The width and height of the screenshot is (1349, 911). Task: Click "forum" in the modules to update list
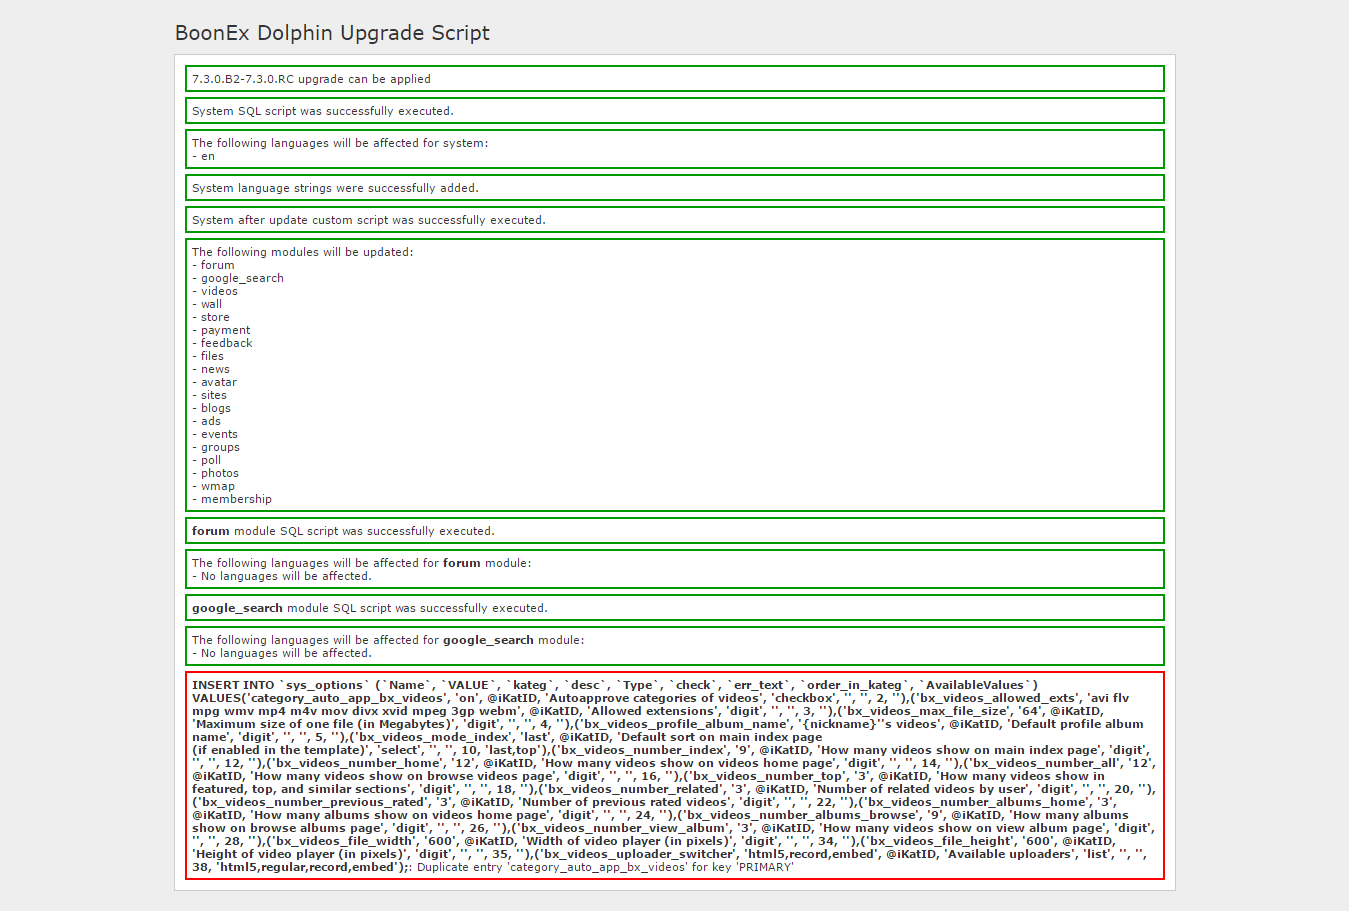(217, 266)
